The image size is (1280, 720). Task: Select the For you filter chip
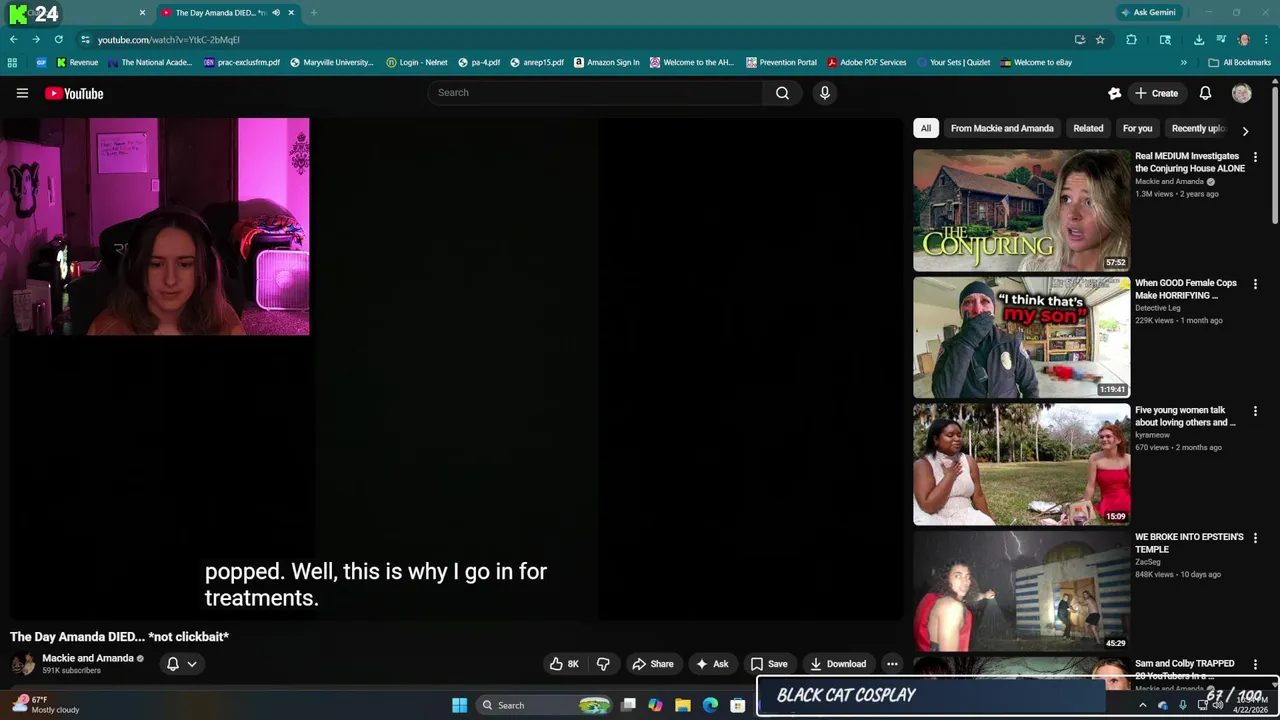coord(1137,128)
